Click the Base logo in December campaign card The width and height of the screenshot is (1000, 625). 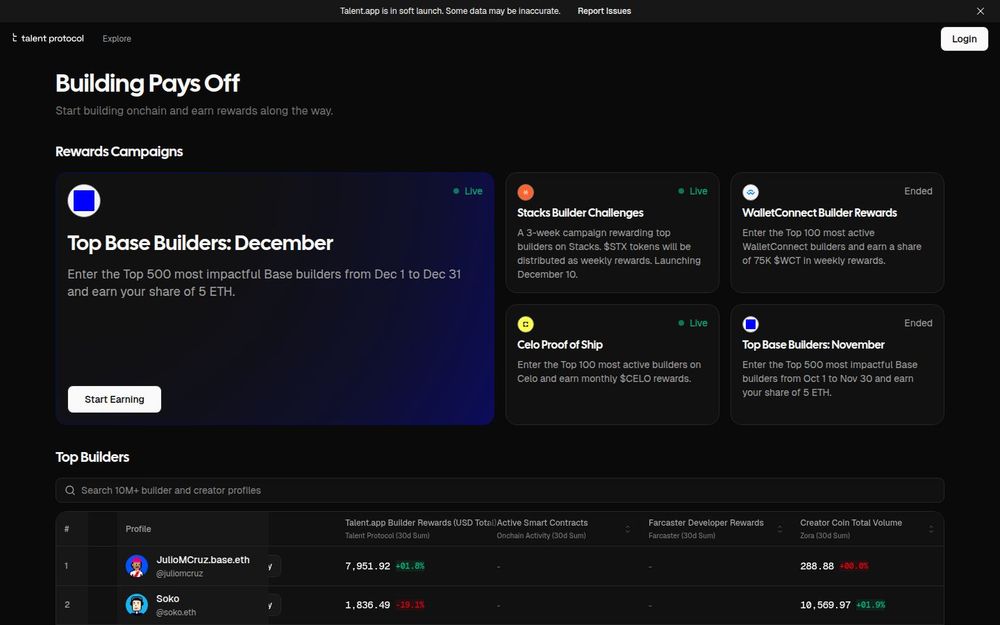(84, 201)
